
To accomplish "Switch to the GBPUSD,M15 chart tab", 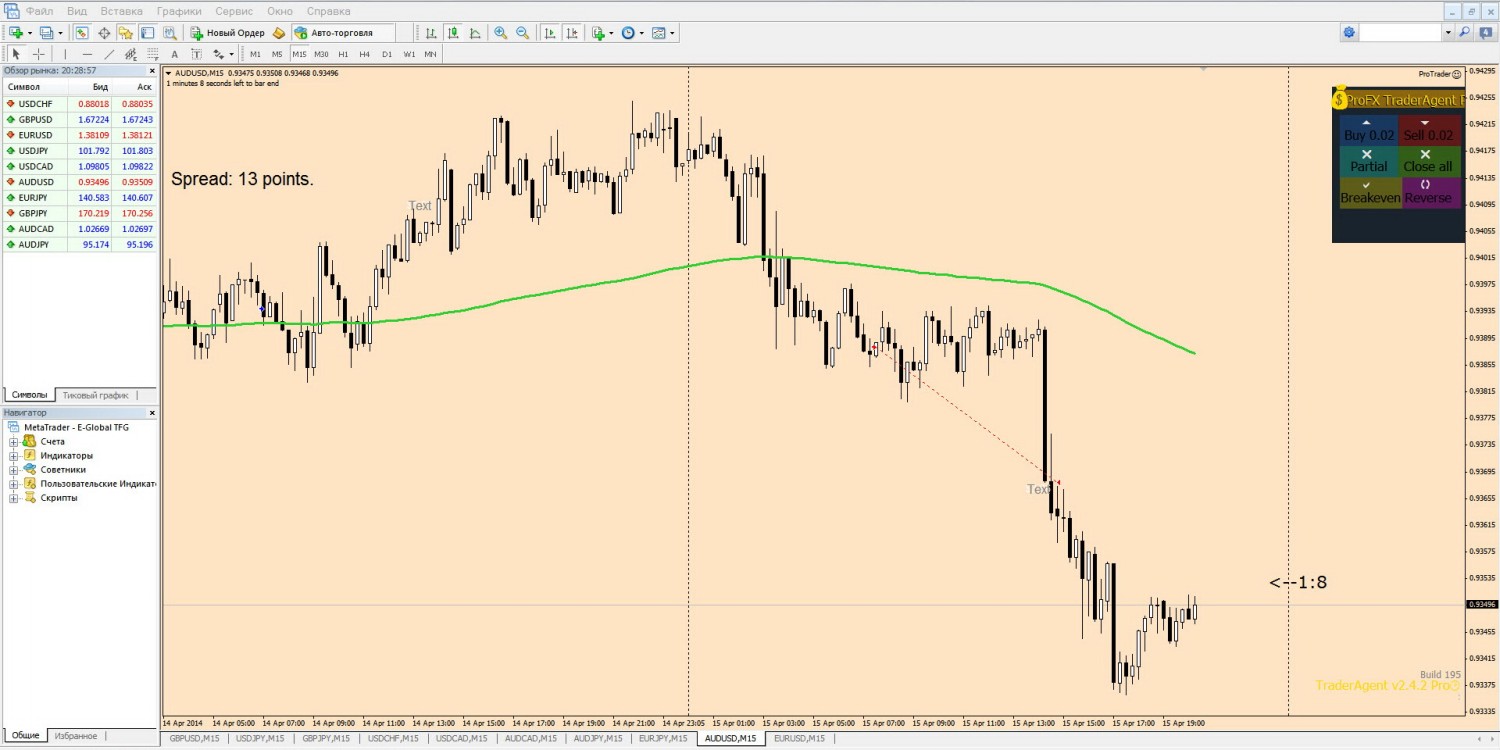I will tap(195, 738).
